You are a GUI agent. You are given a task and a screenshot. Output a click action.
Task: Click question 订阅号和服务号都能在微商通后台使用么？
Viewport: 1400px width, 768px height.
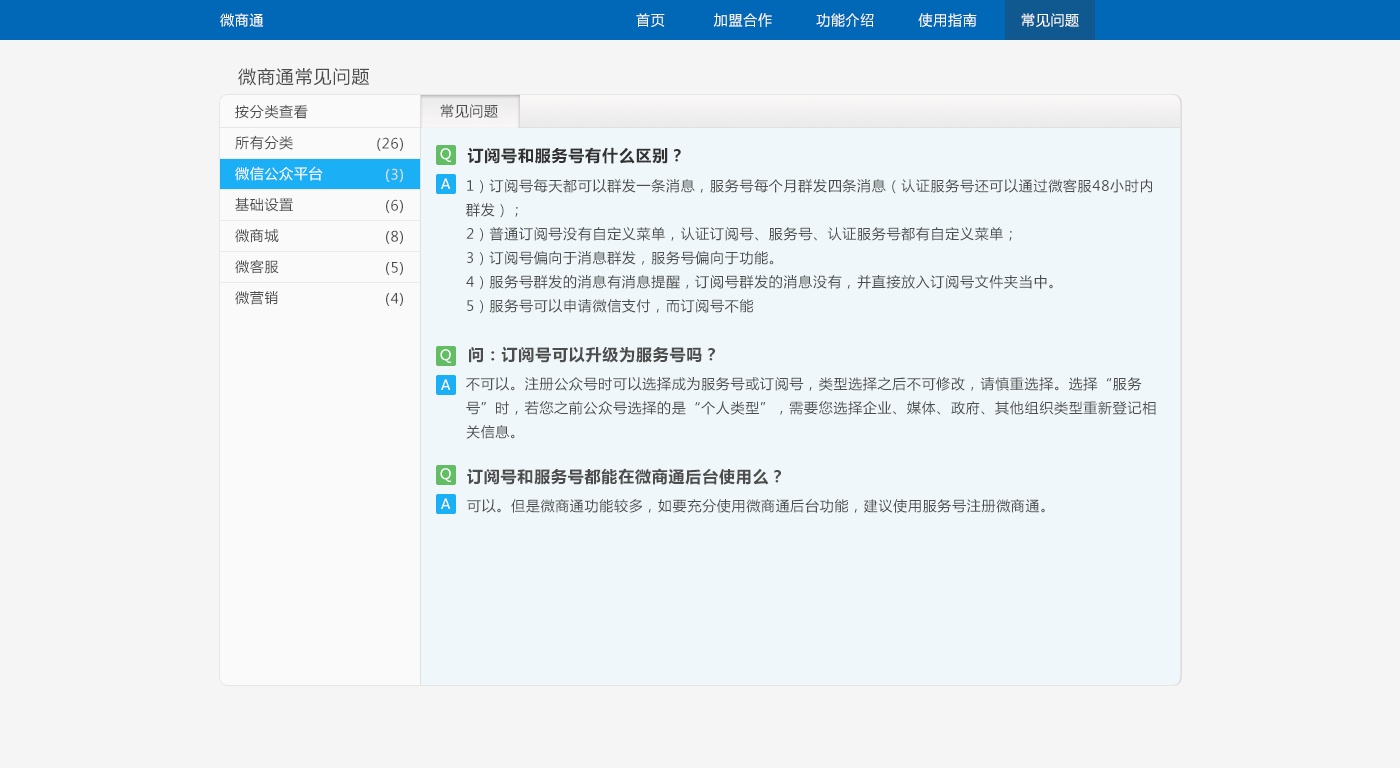[625, 477]
